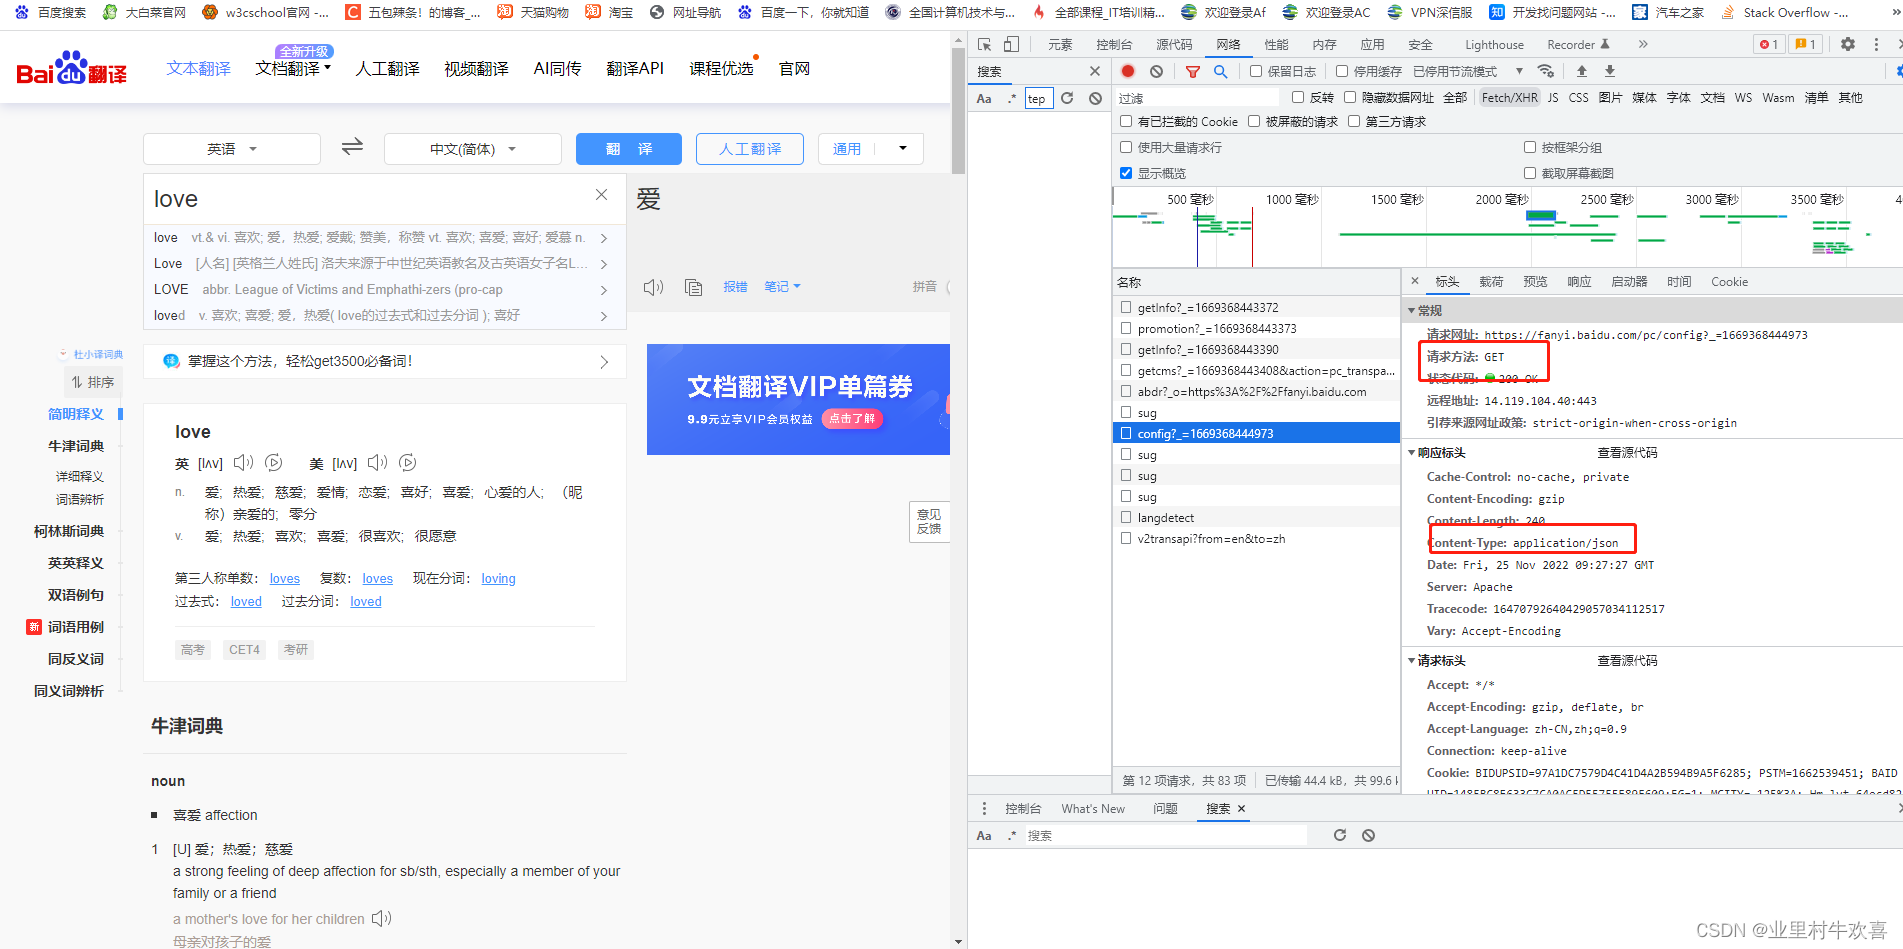1903x949 pixels.
Task: Click the network search magnifier icon
Action: 1220,71
